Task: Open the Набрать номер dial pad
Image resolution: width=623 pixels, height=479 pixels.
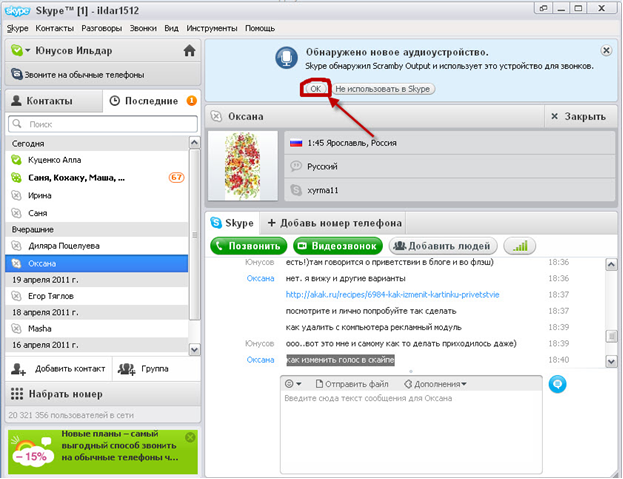Action: [103, 394]
